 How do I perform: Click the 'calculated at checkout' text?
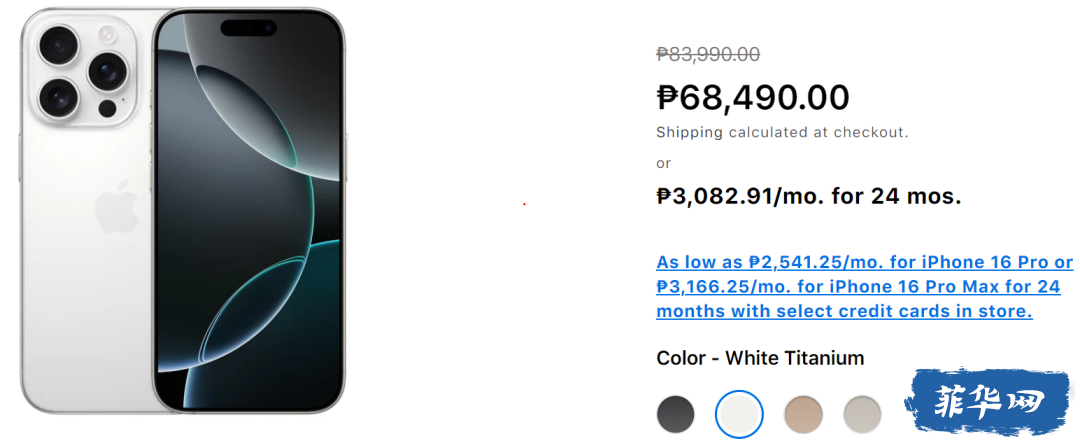(818, 132)
